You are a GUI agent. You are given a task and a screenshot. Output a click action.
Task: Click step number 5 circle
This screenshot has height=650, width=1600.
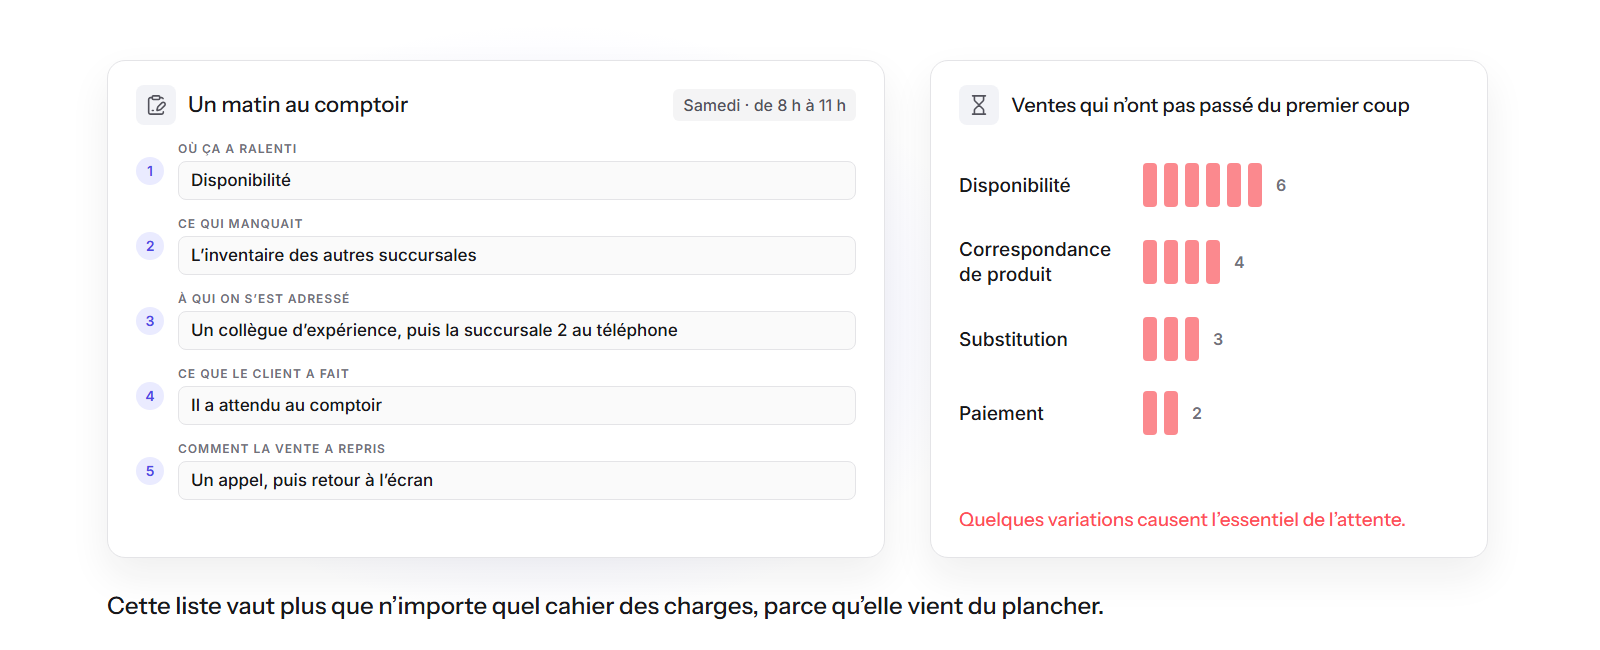(x=150, y=471)
